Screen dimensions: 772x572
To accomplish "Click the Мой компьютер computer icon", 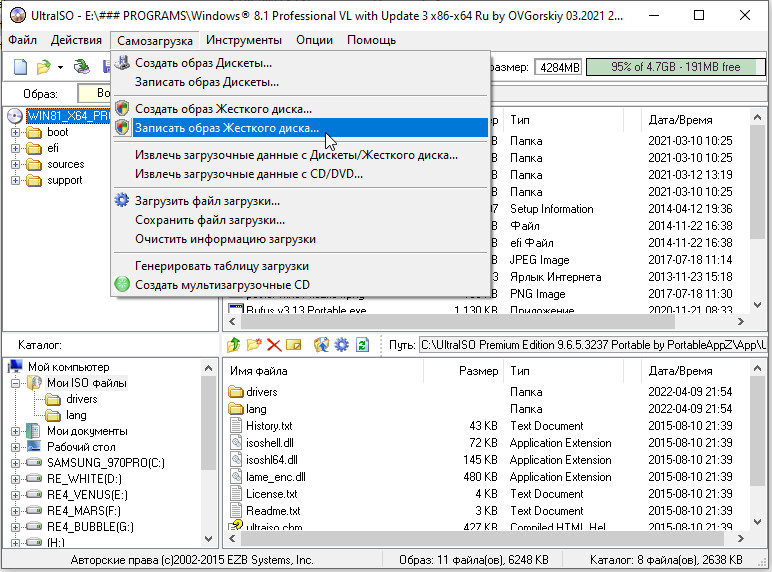I will [x=16, y=366].
